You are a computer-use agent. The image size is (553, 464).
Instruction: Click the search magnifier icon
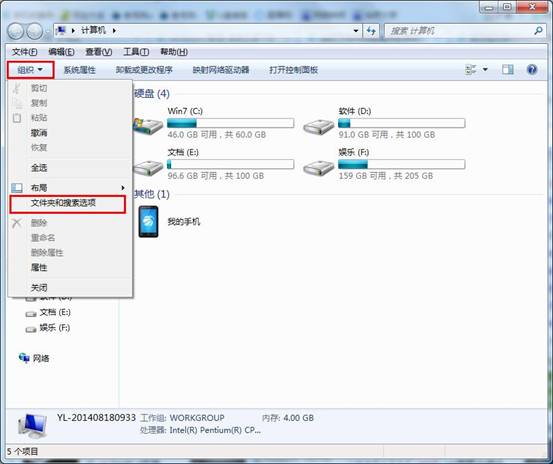[x=539, y=31]
